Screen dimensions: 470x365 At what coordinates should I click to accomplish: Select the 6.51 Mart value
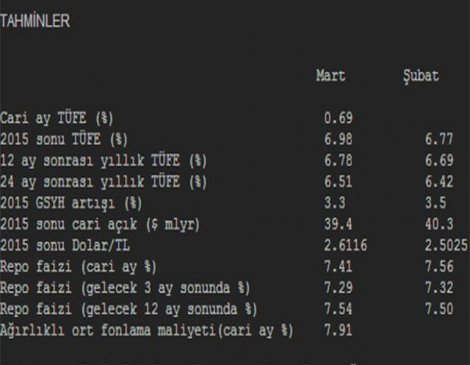[338, 182]
